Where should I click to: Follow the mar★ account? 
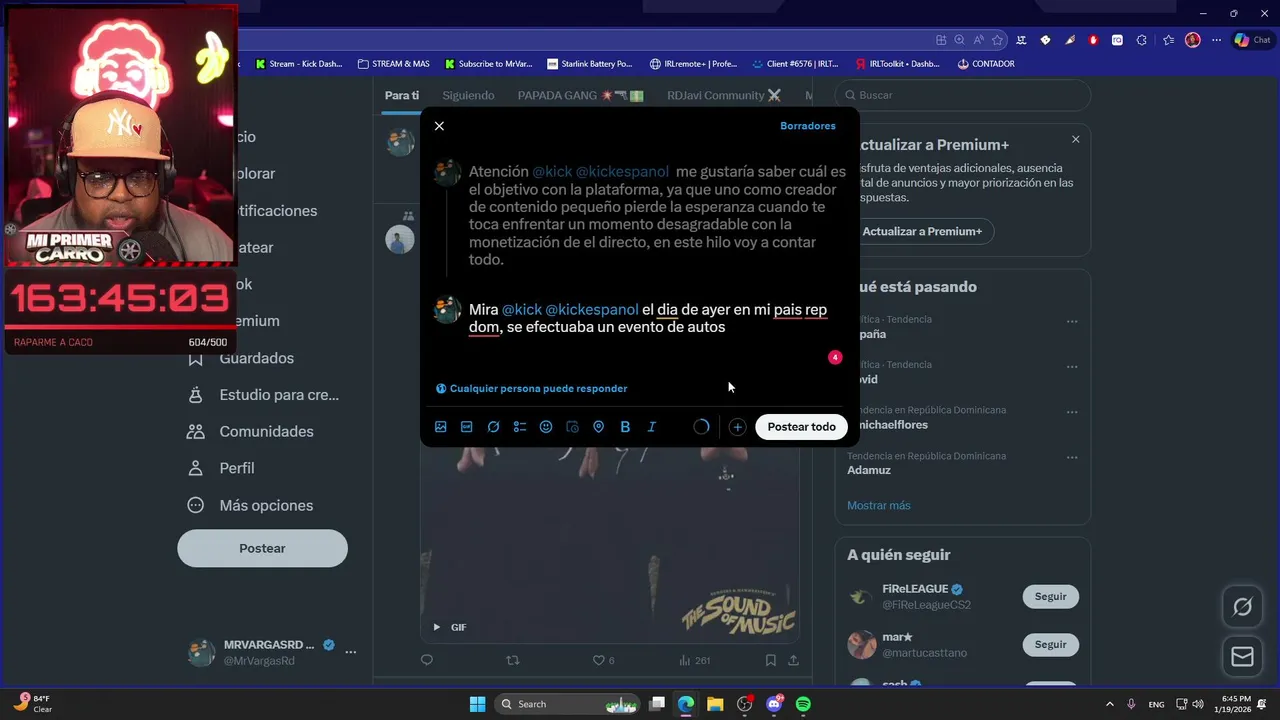tap(1050, 645)
